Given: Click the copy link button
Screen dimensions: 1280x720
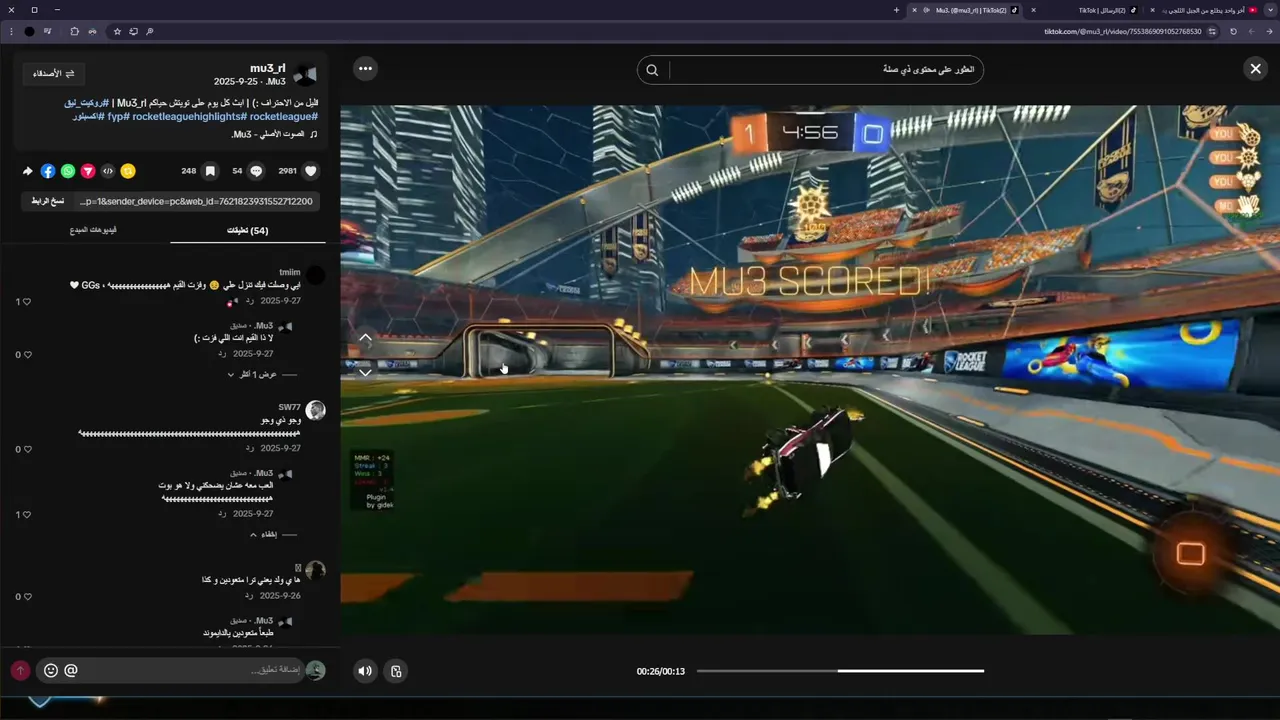Looking at the screenshot, I should pyautogui.click(x=48, y=201).
